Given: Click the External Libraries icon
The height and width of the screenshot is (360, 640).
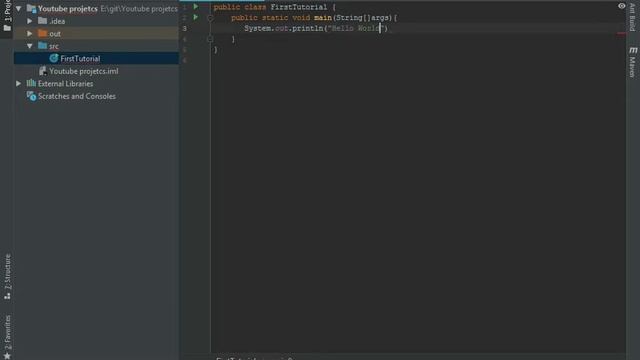Looking at the screenshot, I should coord(31,83).
